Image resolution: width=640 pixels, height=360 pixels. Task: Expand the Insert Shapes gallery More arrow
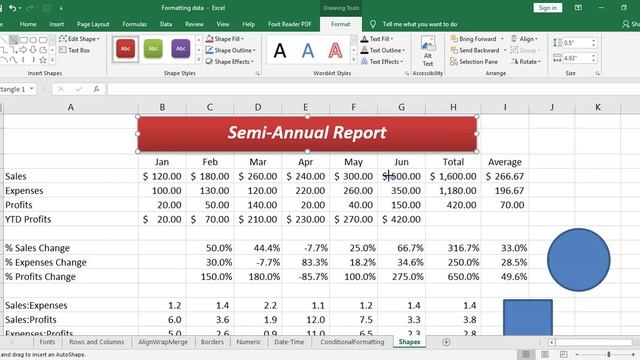tap(52, 60)
